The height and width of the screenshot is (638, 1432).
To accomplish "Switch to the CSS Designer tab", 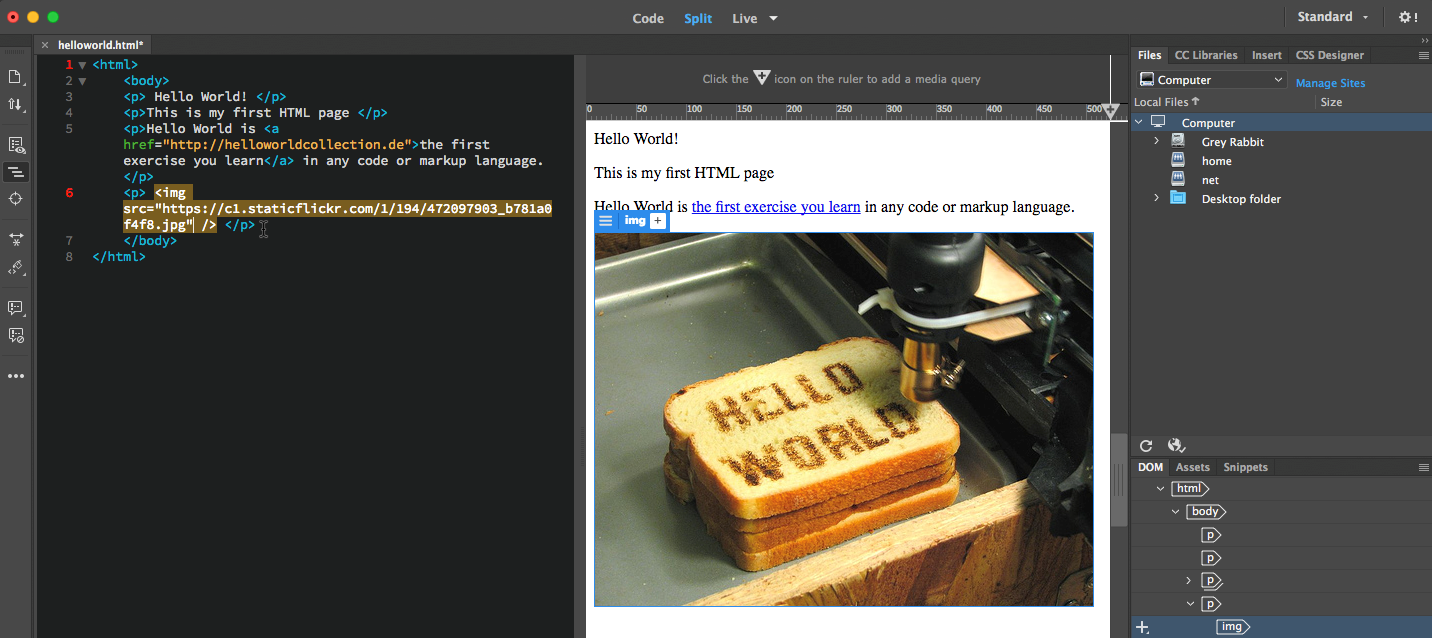I will pyautogui.click(x=1329, y=55).
